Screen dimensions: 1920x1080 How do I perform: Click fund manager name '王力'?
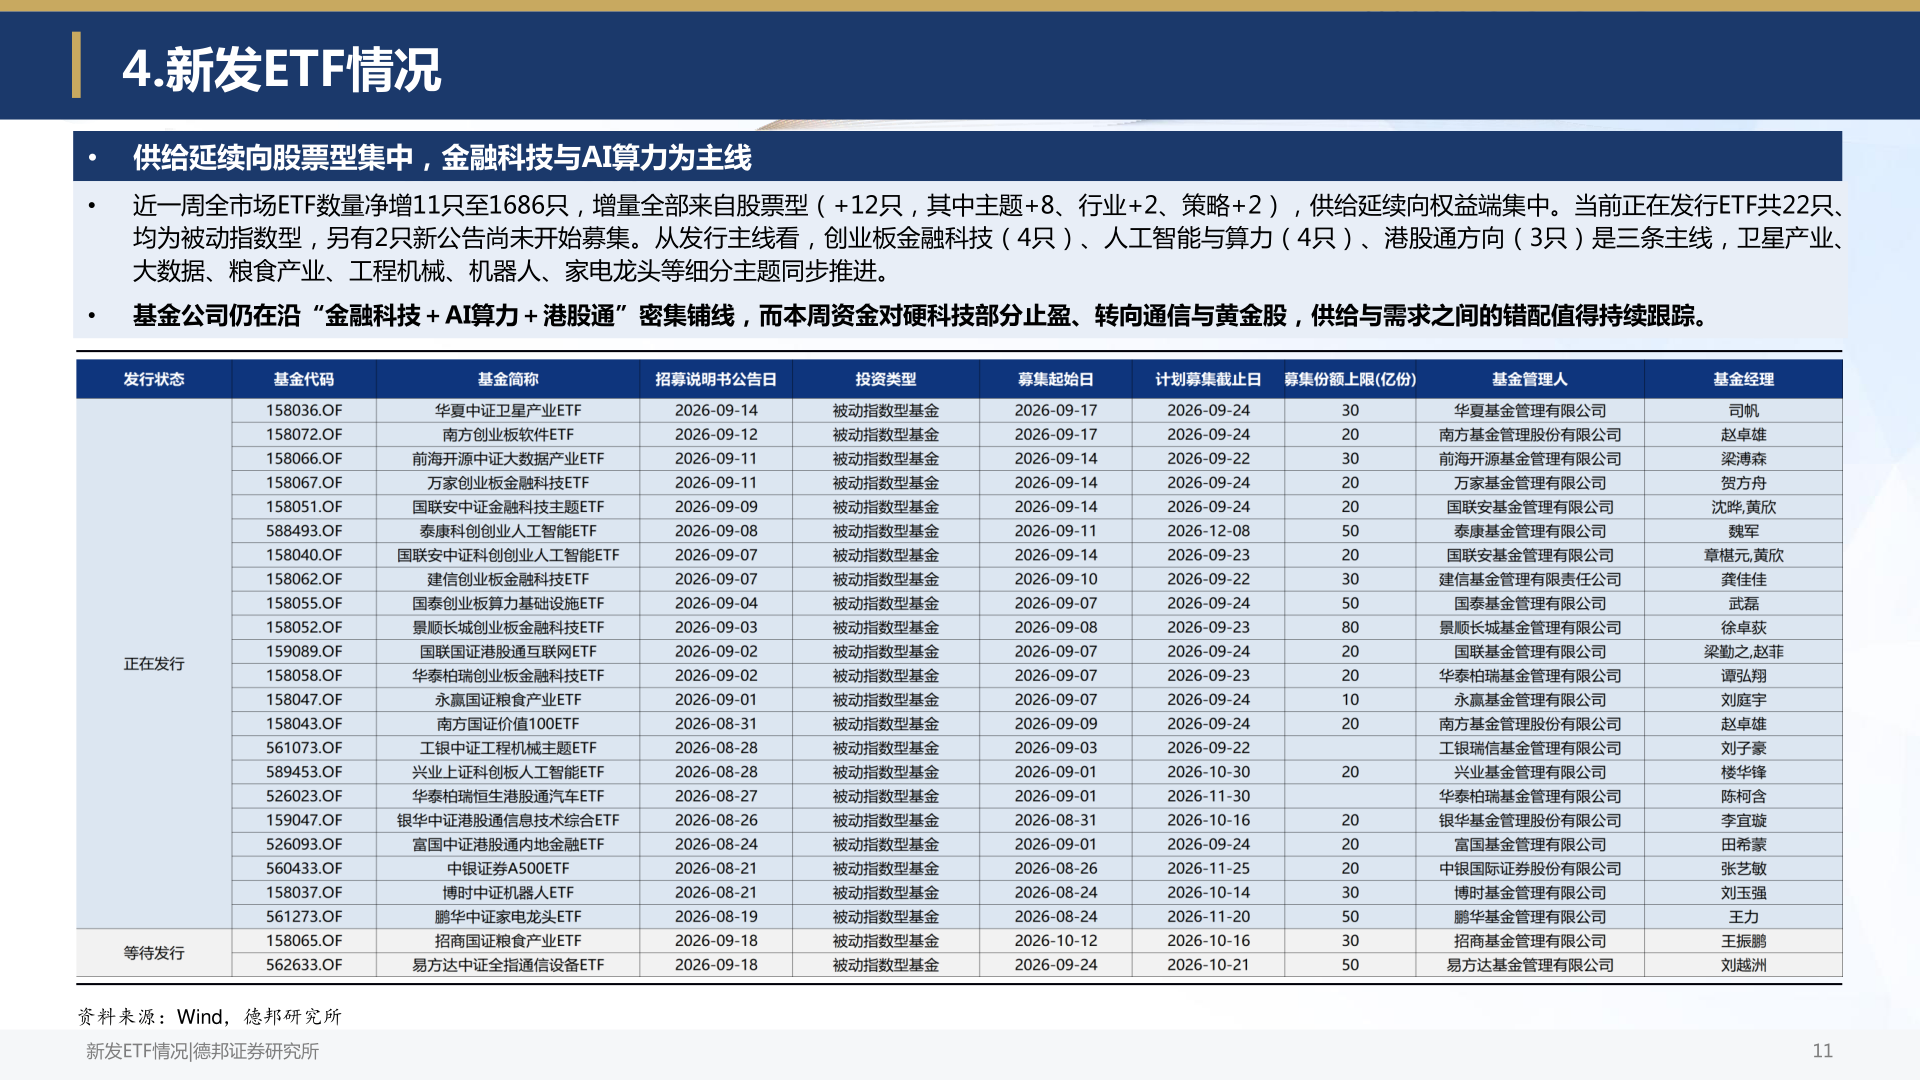point(1744,917)
